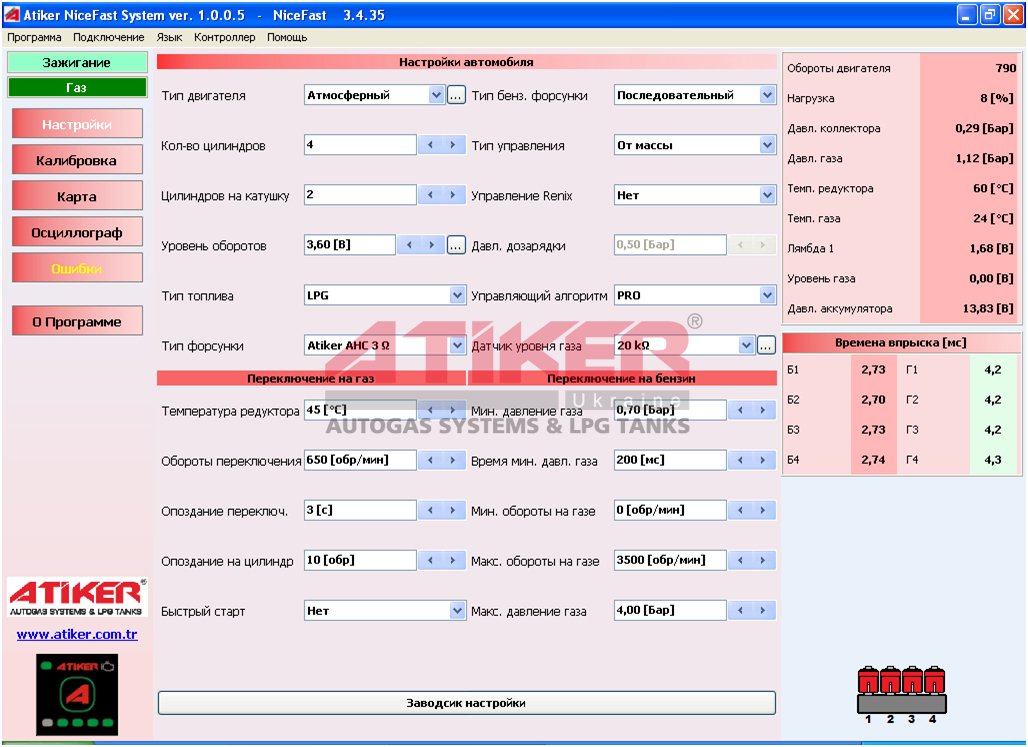
Task: Go to Настройки section
Action: click(77, 124)
